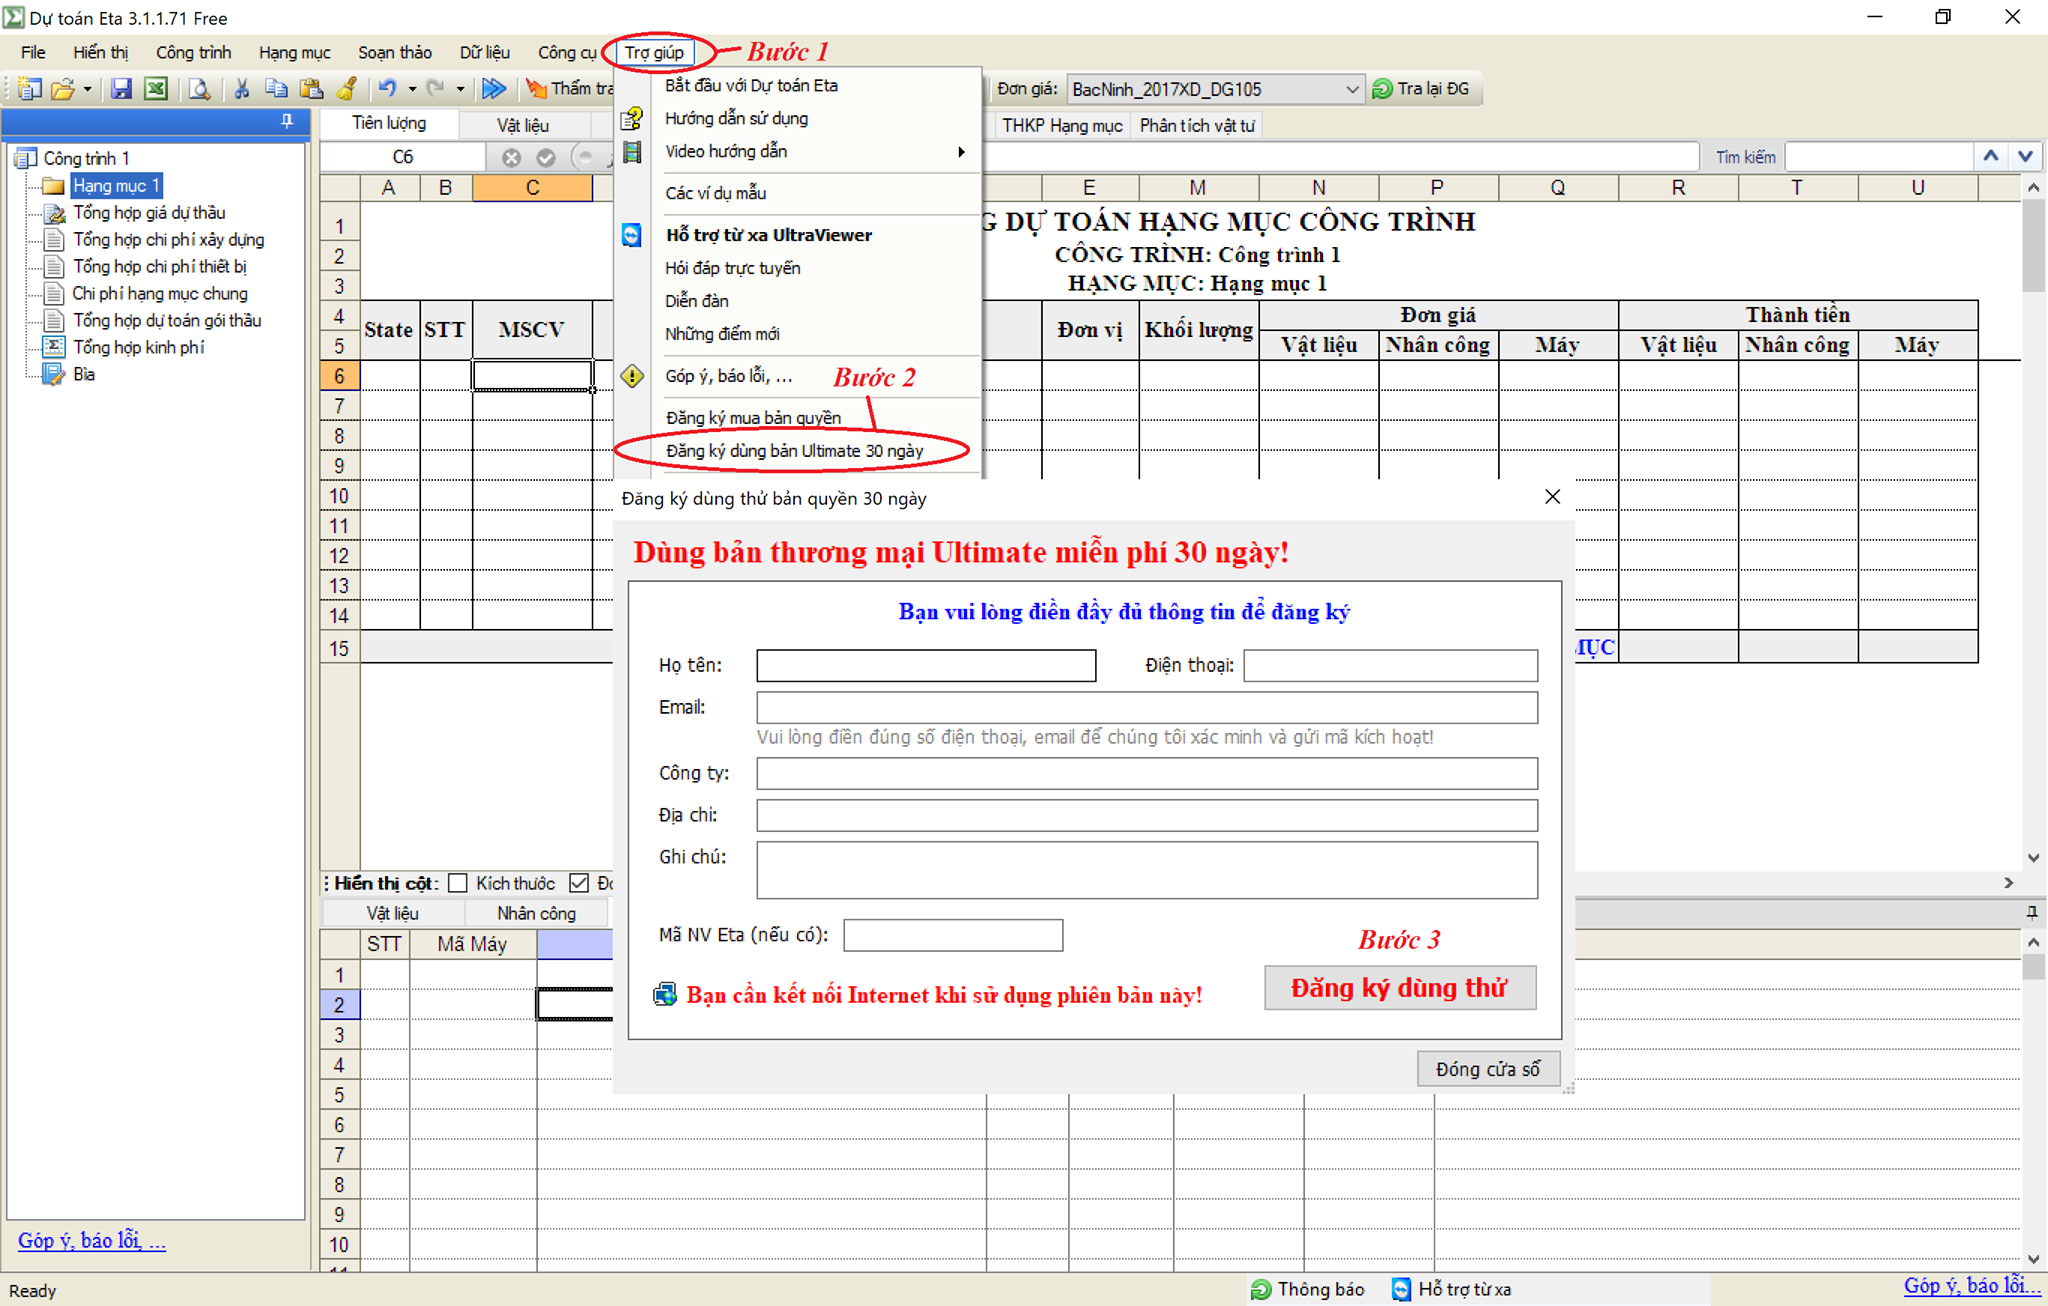Click the Save floppy disk icon
Viewport: 2048px width, 1306px height.
(121, 89)
